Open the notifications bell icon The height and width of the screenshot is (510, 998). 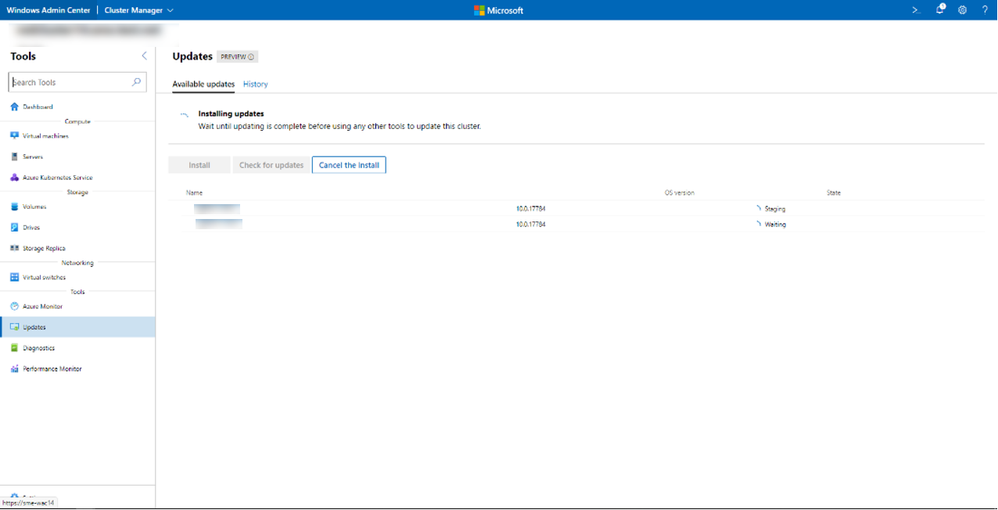coord(940,10)
